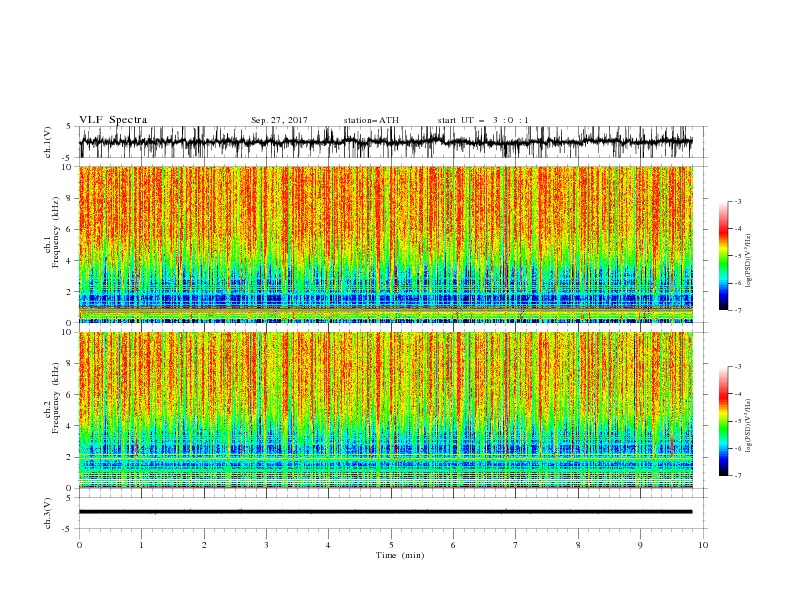Select the date "Sep. 27, 2017"
This screenshot has height=612, width=792.
pyautogui.click(x=279, y=120)
